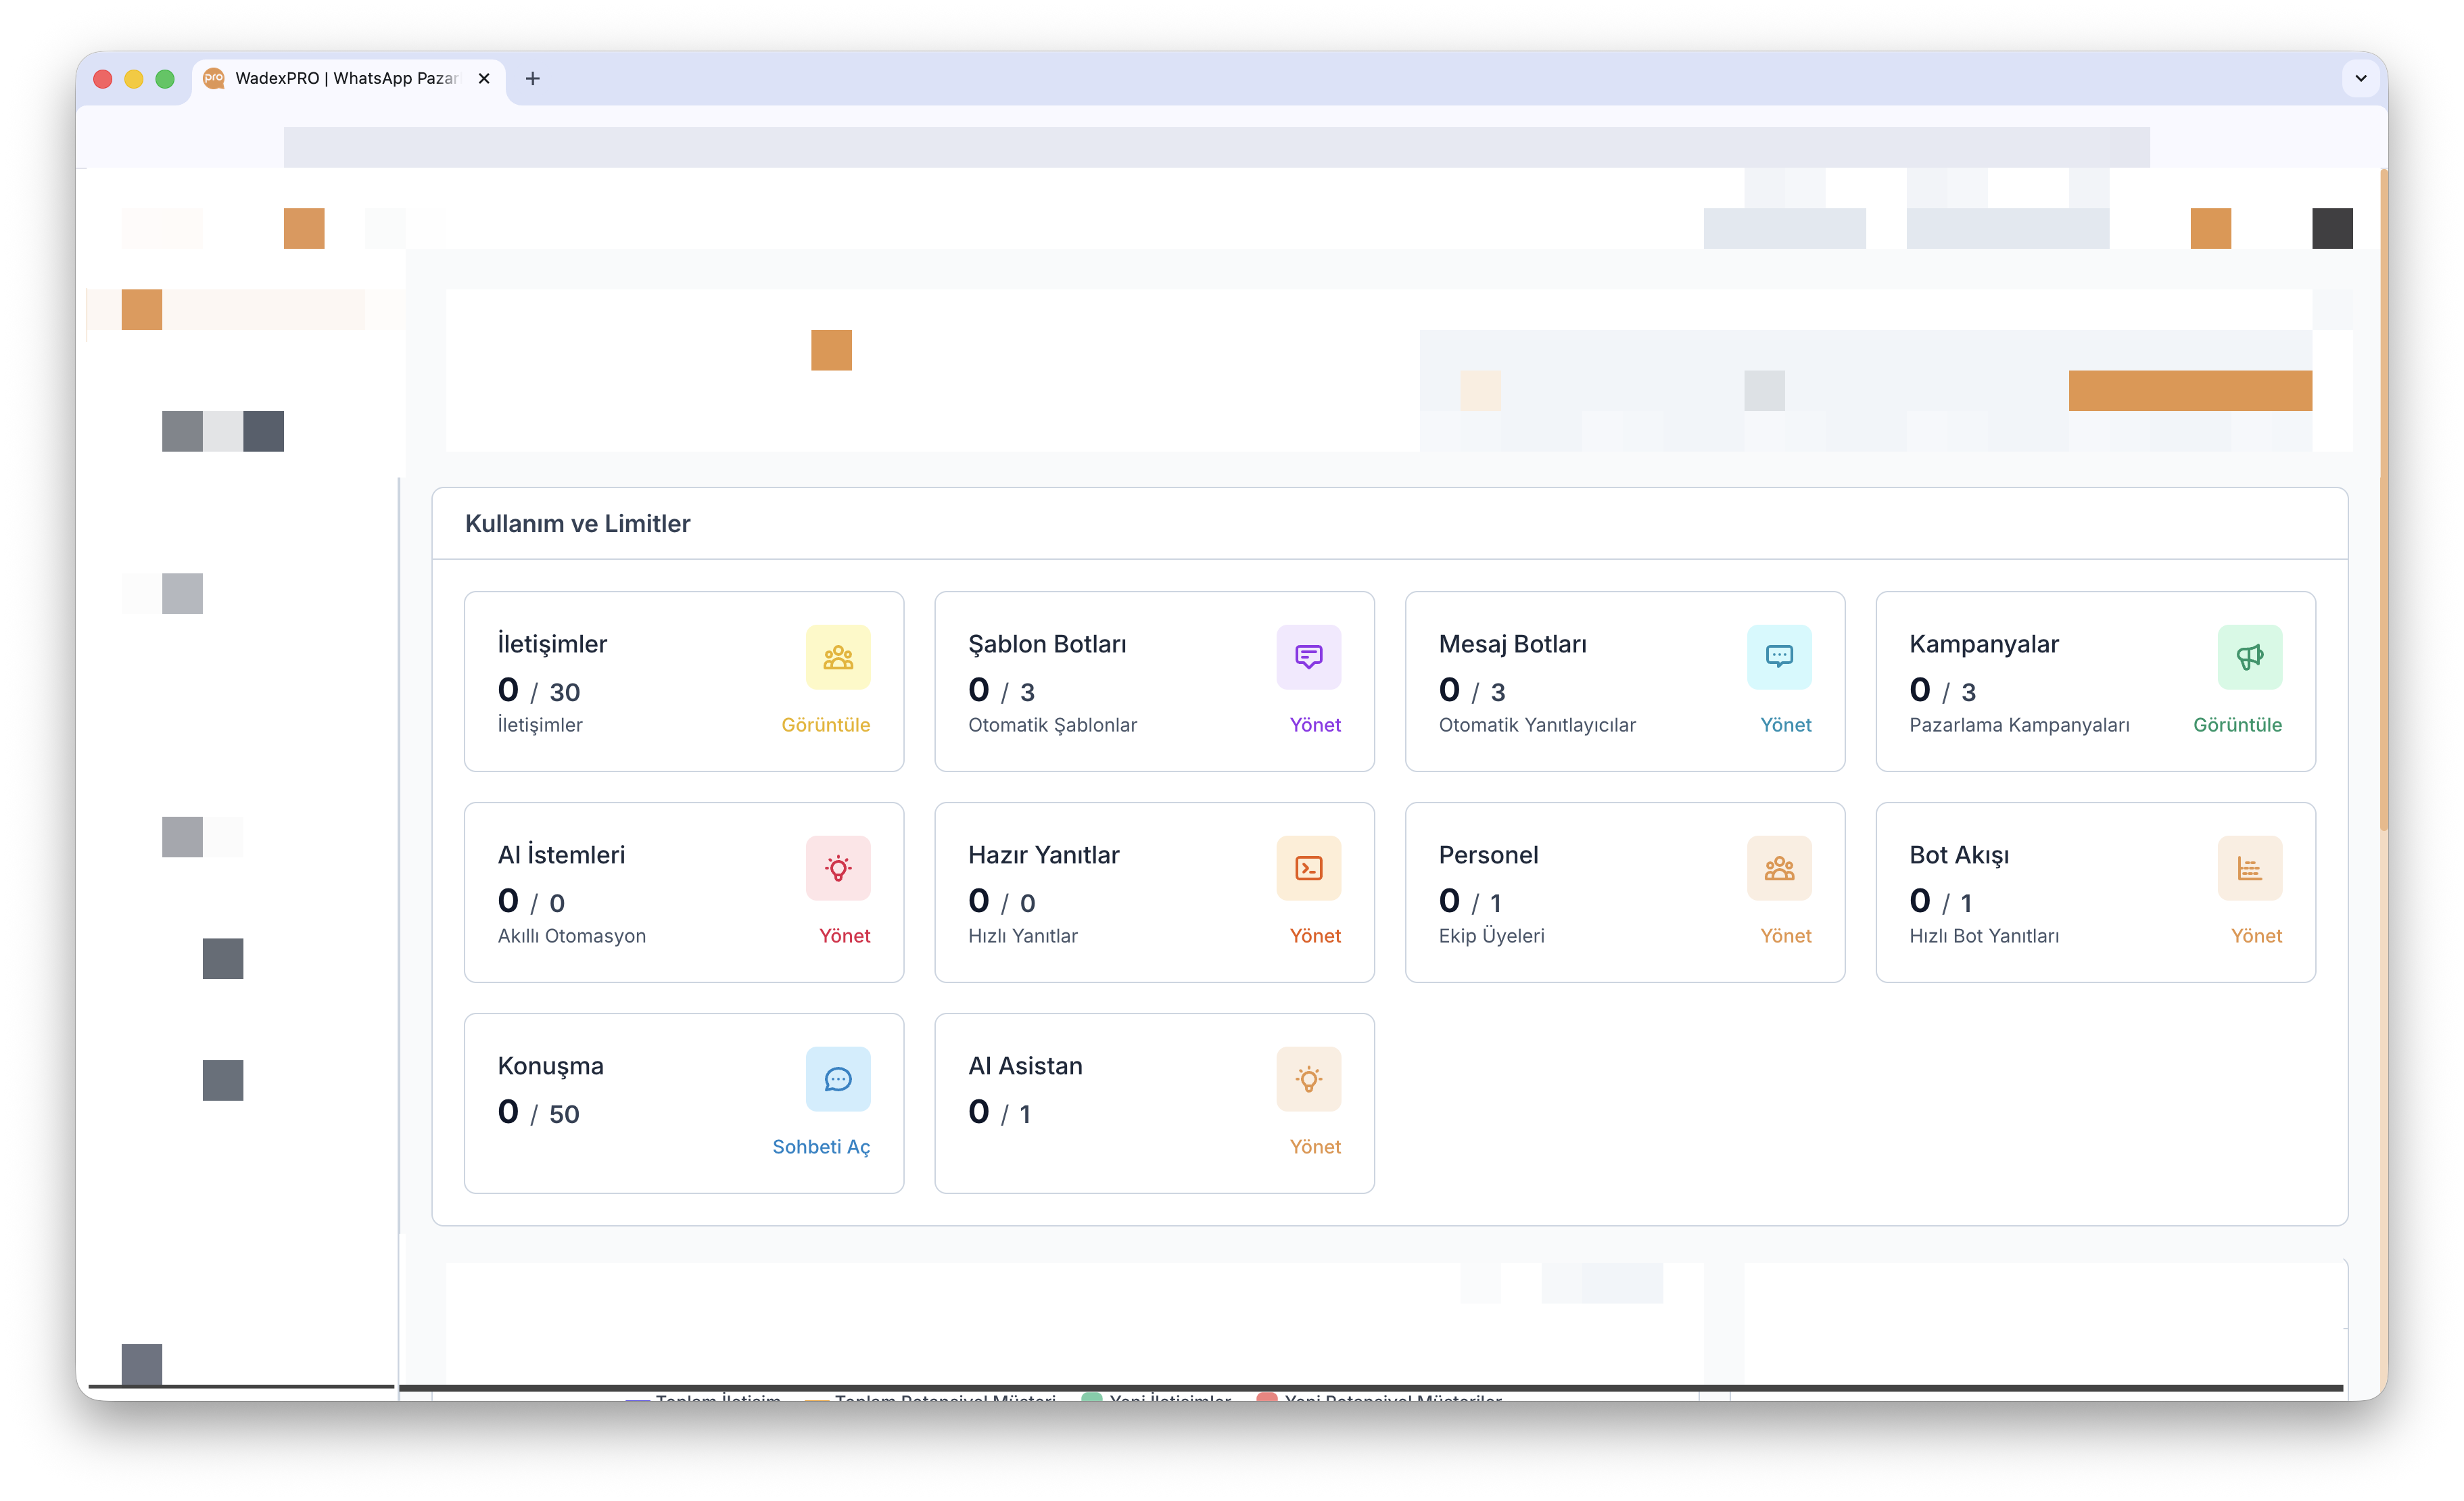Open Görüntüle link in İletişimler card
The image size is (2464, 1501).
coord(825,725)
